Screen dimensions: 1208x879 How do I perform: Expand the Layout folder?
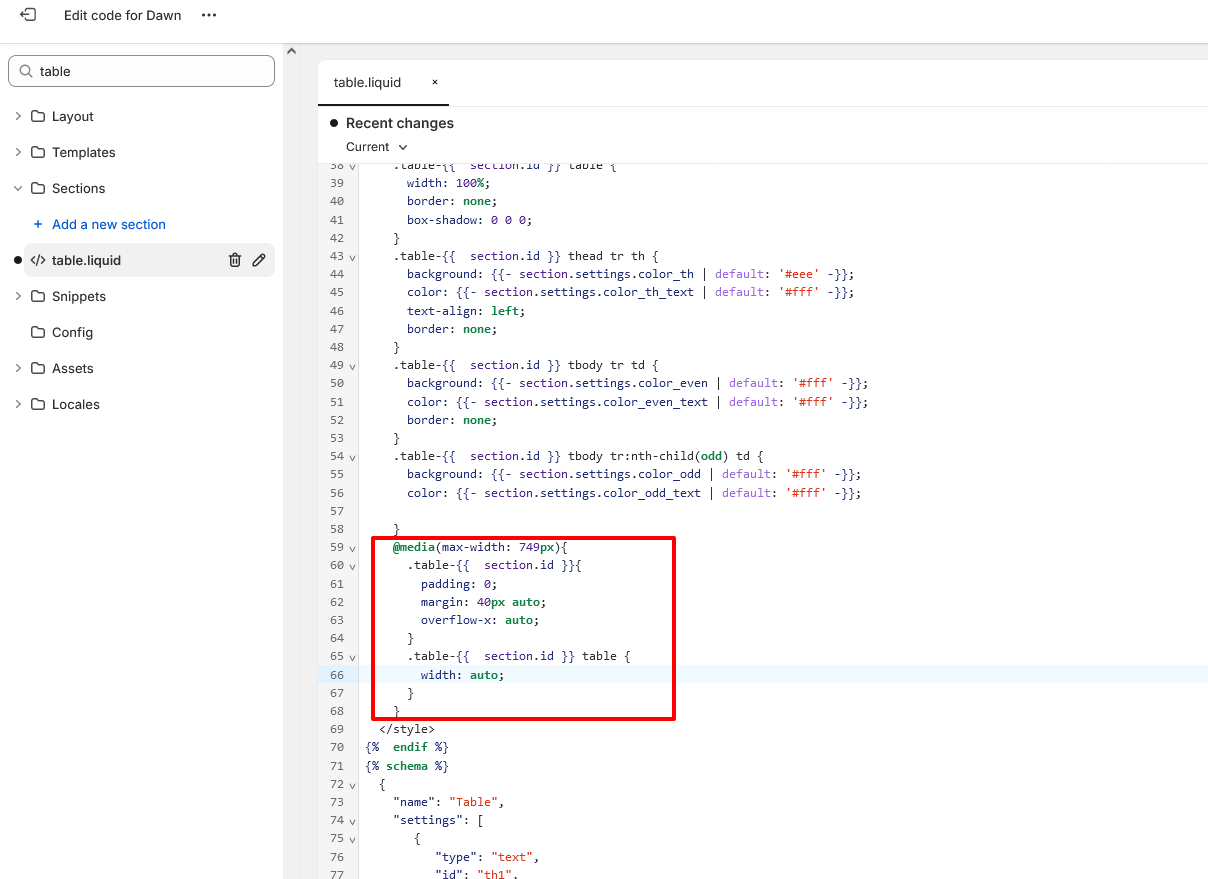(x=18, y=116)
